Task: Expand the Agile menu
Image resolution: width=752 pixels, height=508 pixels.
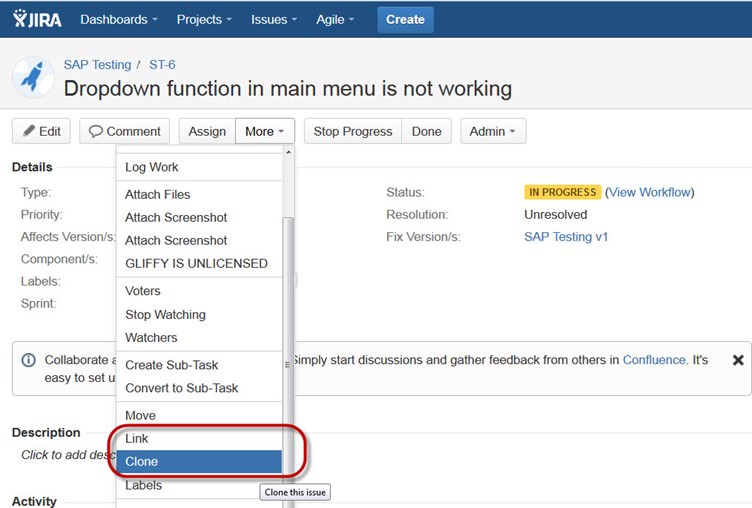Action: pos(337,19)
